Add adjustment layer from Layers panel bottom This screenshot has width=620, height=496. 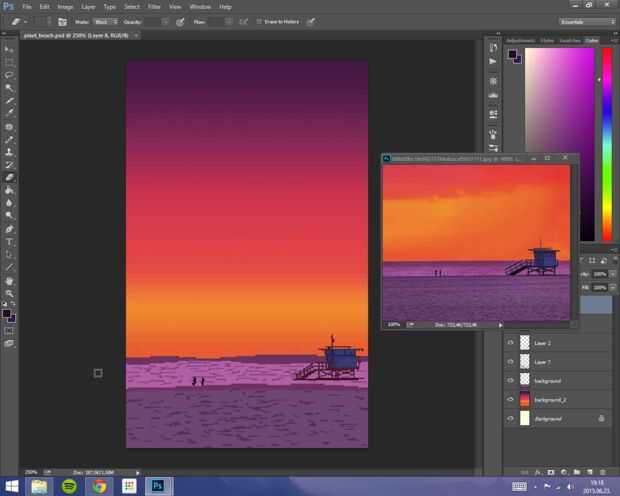pos(564,472)
